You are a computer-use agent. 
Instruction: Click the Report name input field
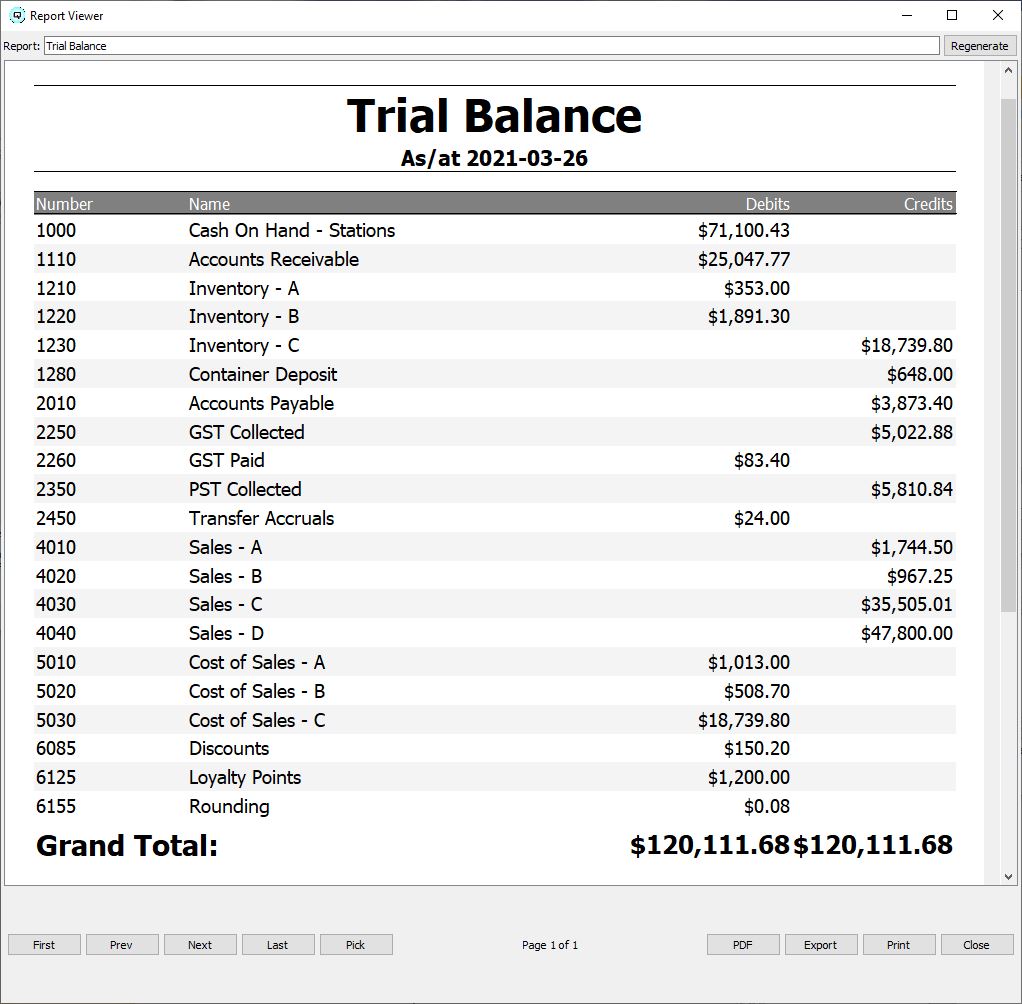[x=491, y=46]
